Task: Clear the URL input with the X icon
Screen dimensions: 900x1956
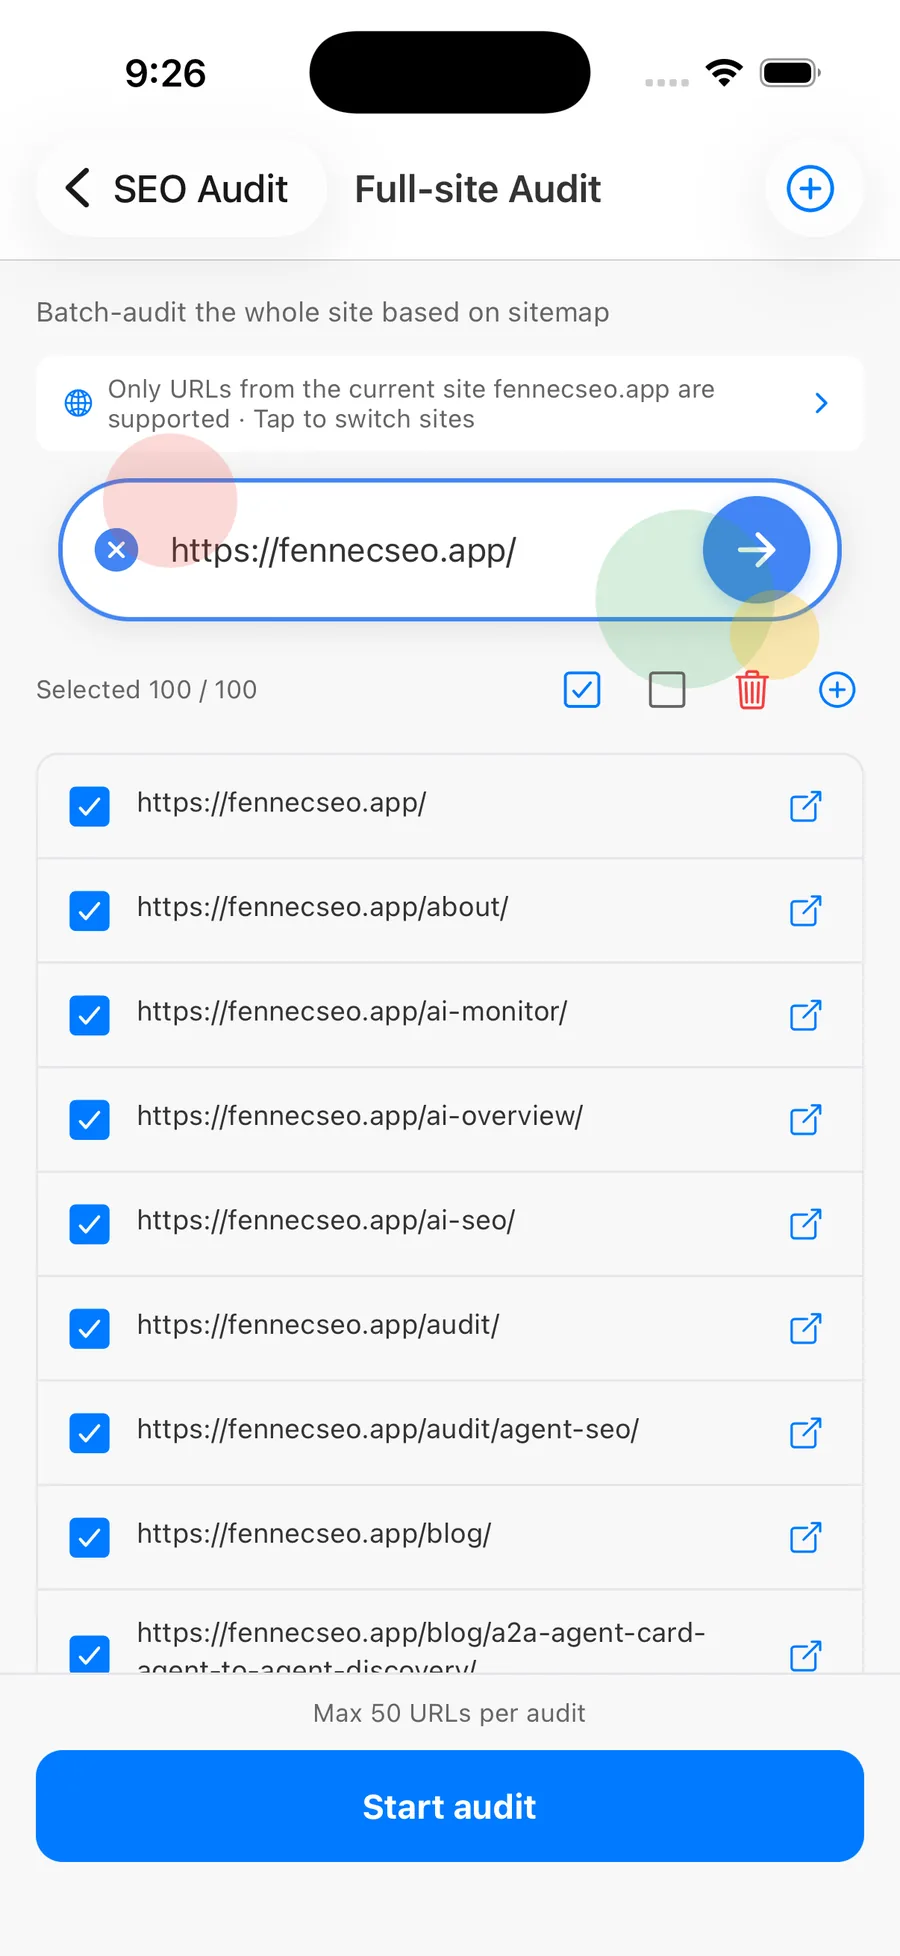Action: point(116,550)
